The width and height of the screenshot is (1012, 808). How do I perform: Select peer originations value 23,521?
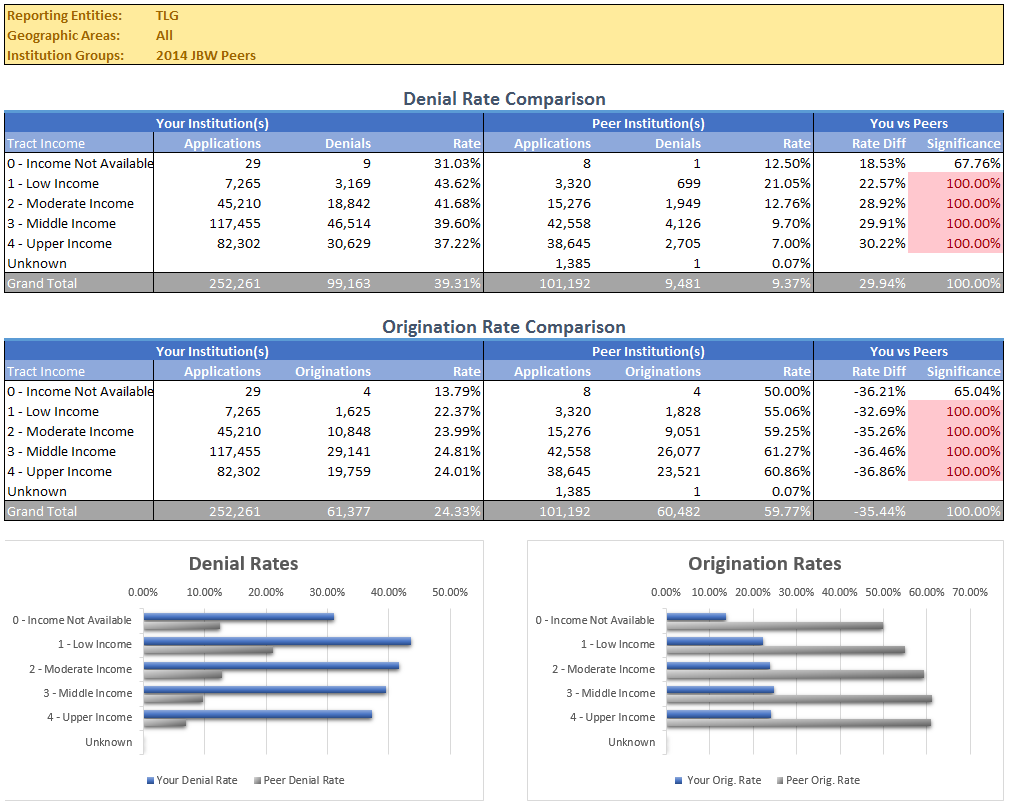[679, 471]
